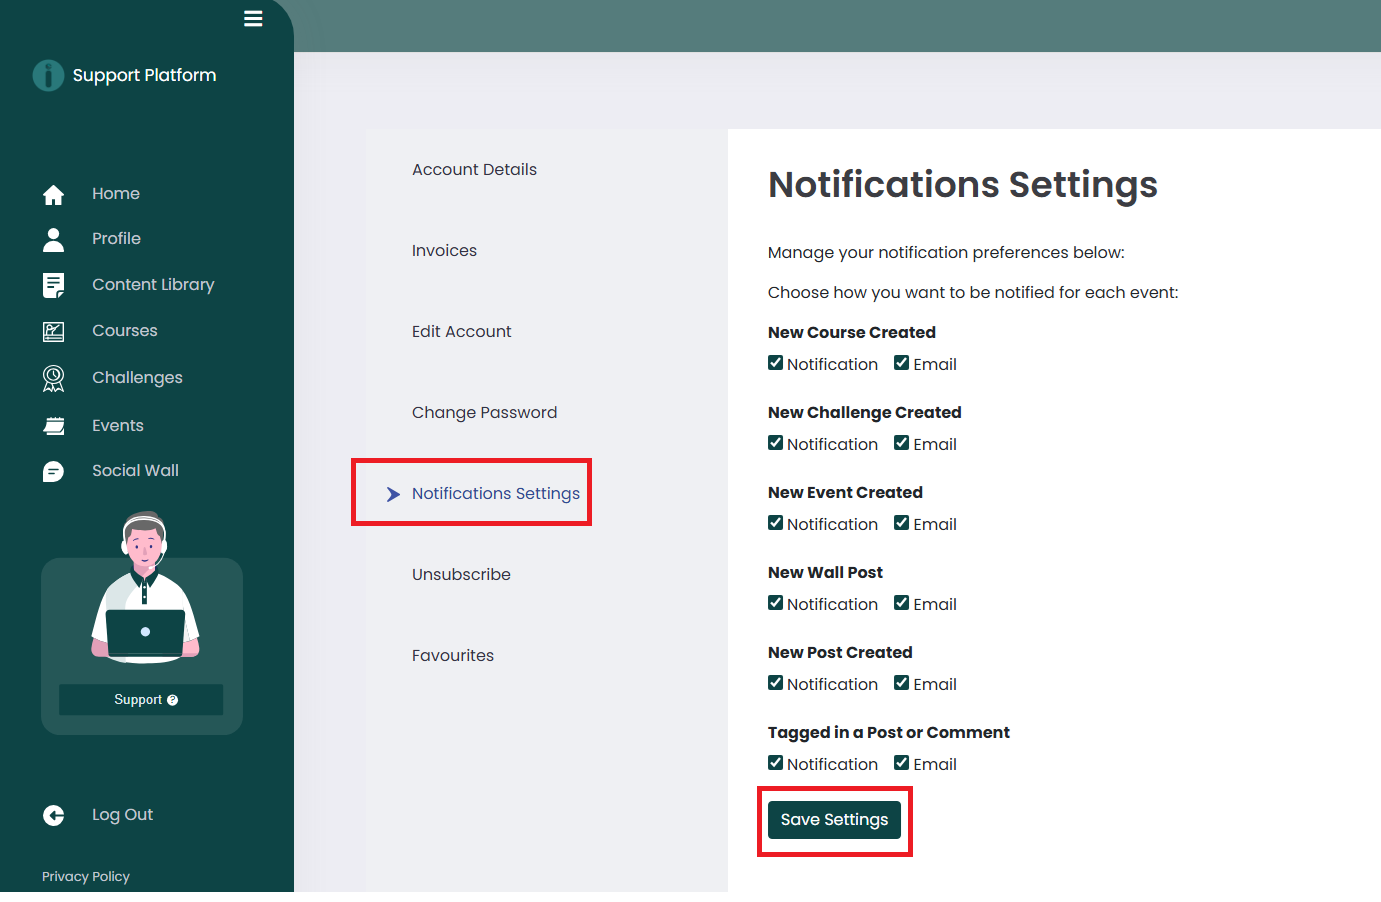
Task: Open Change Password page
Action: tap(484, 413)
